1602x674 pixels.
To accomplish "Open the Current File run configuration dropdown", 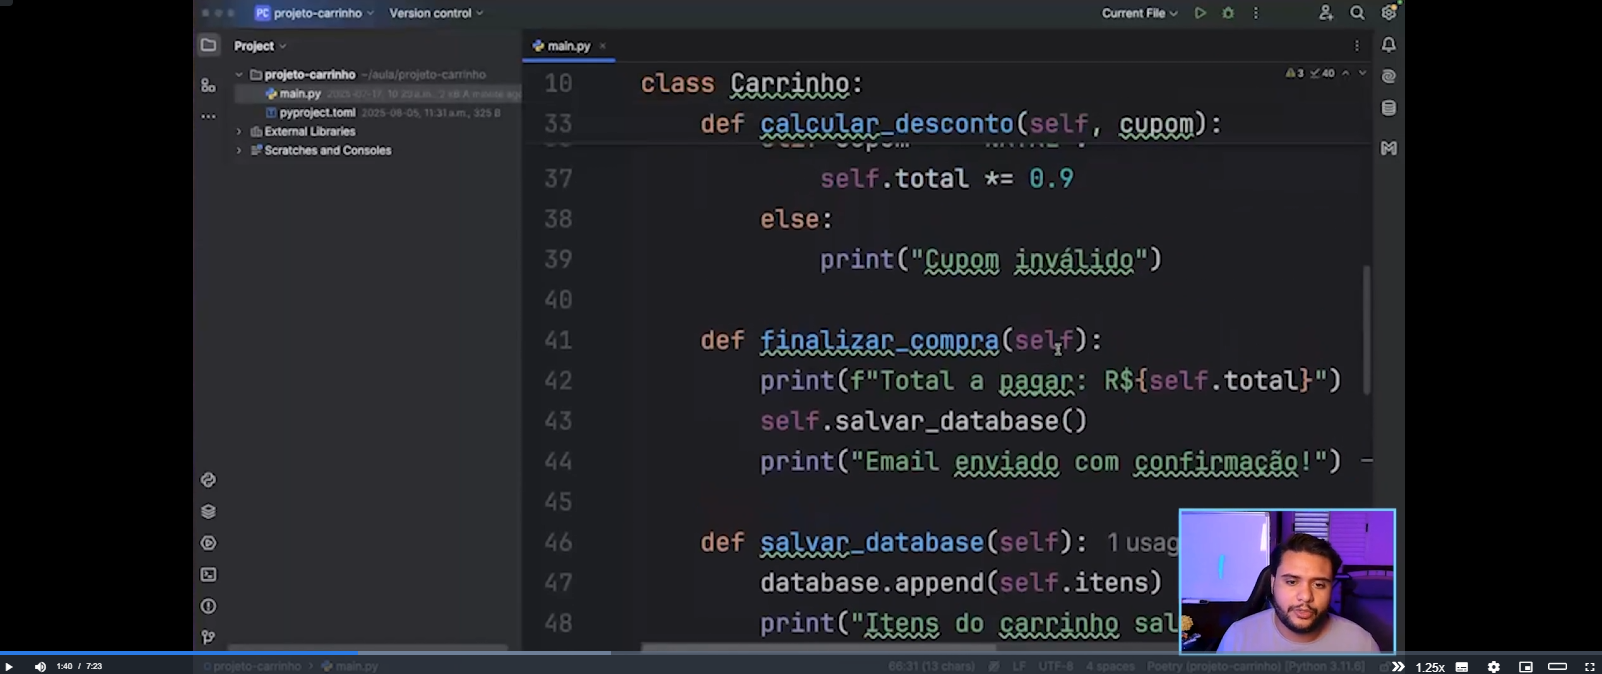I will [1140, 13].
